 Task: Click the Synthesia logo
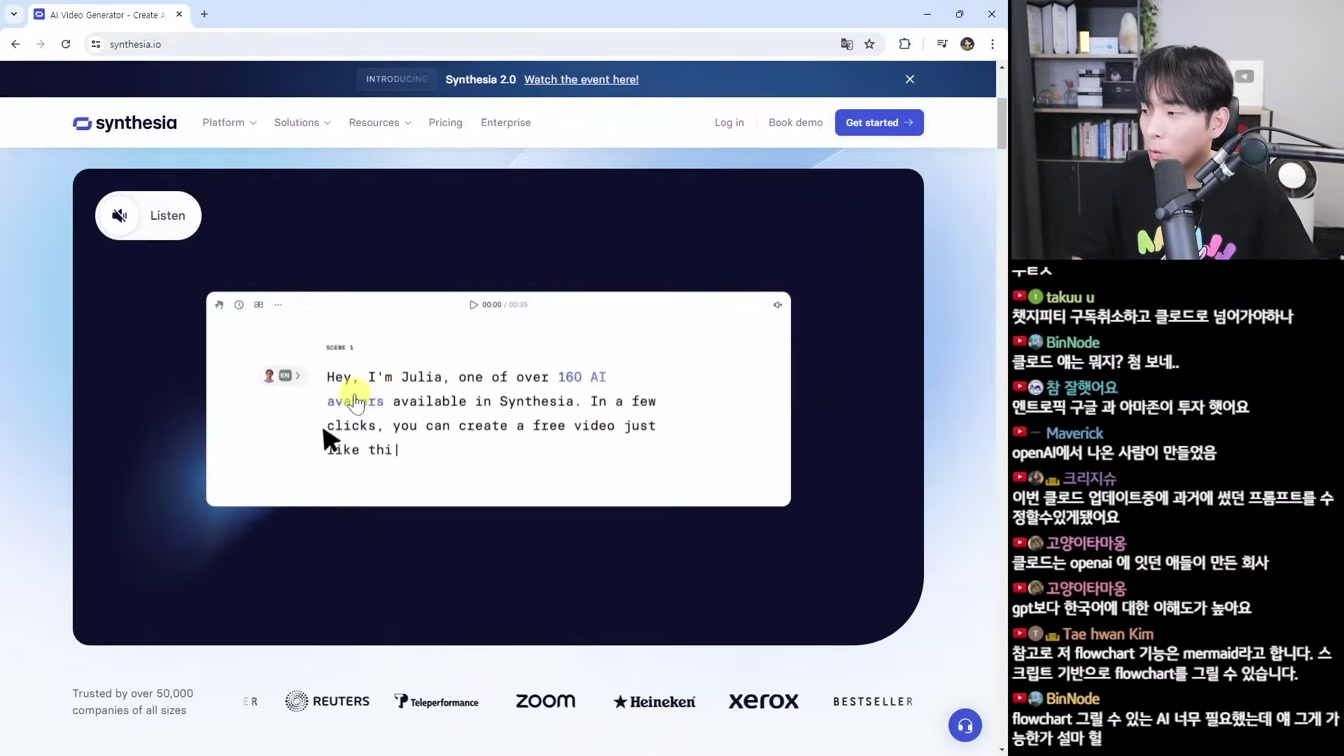click(x=125, y=123)
